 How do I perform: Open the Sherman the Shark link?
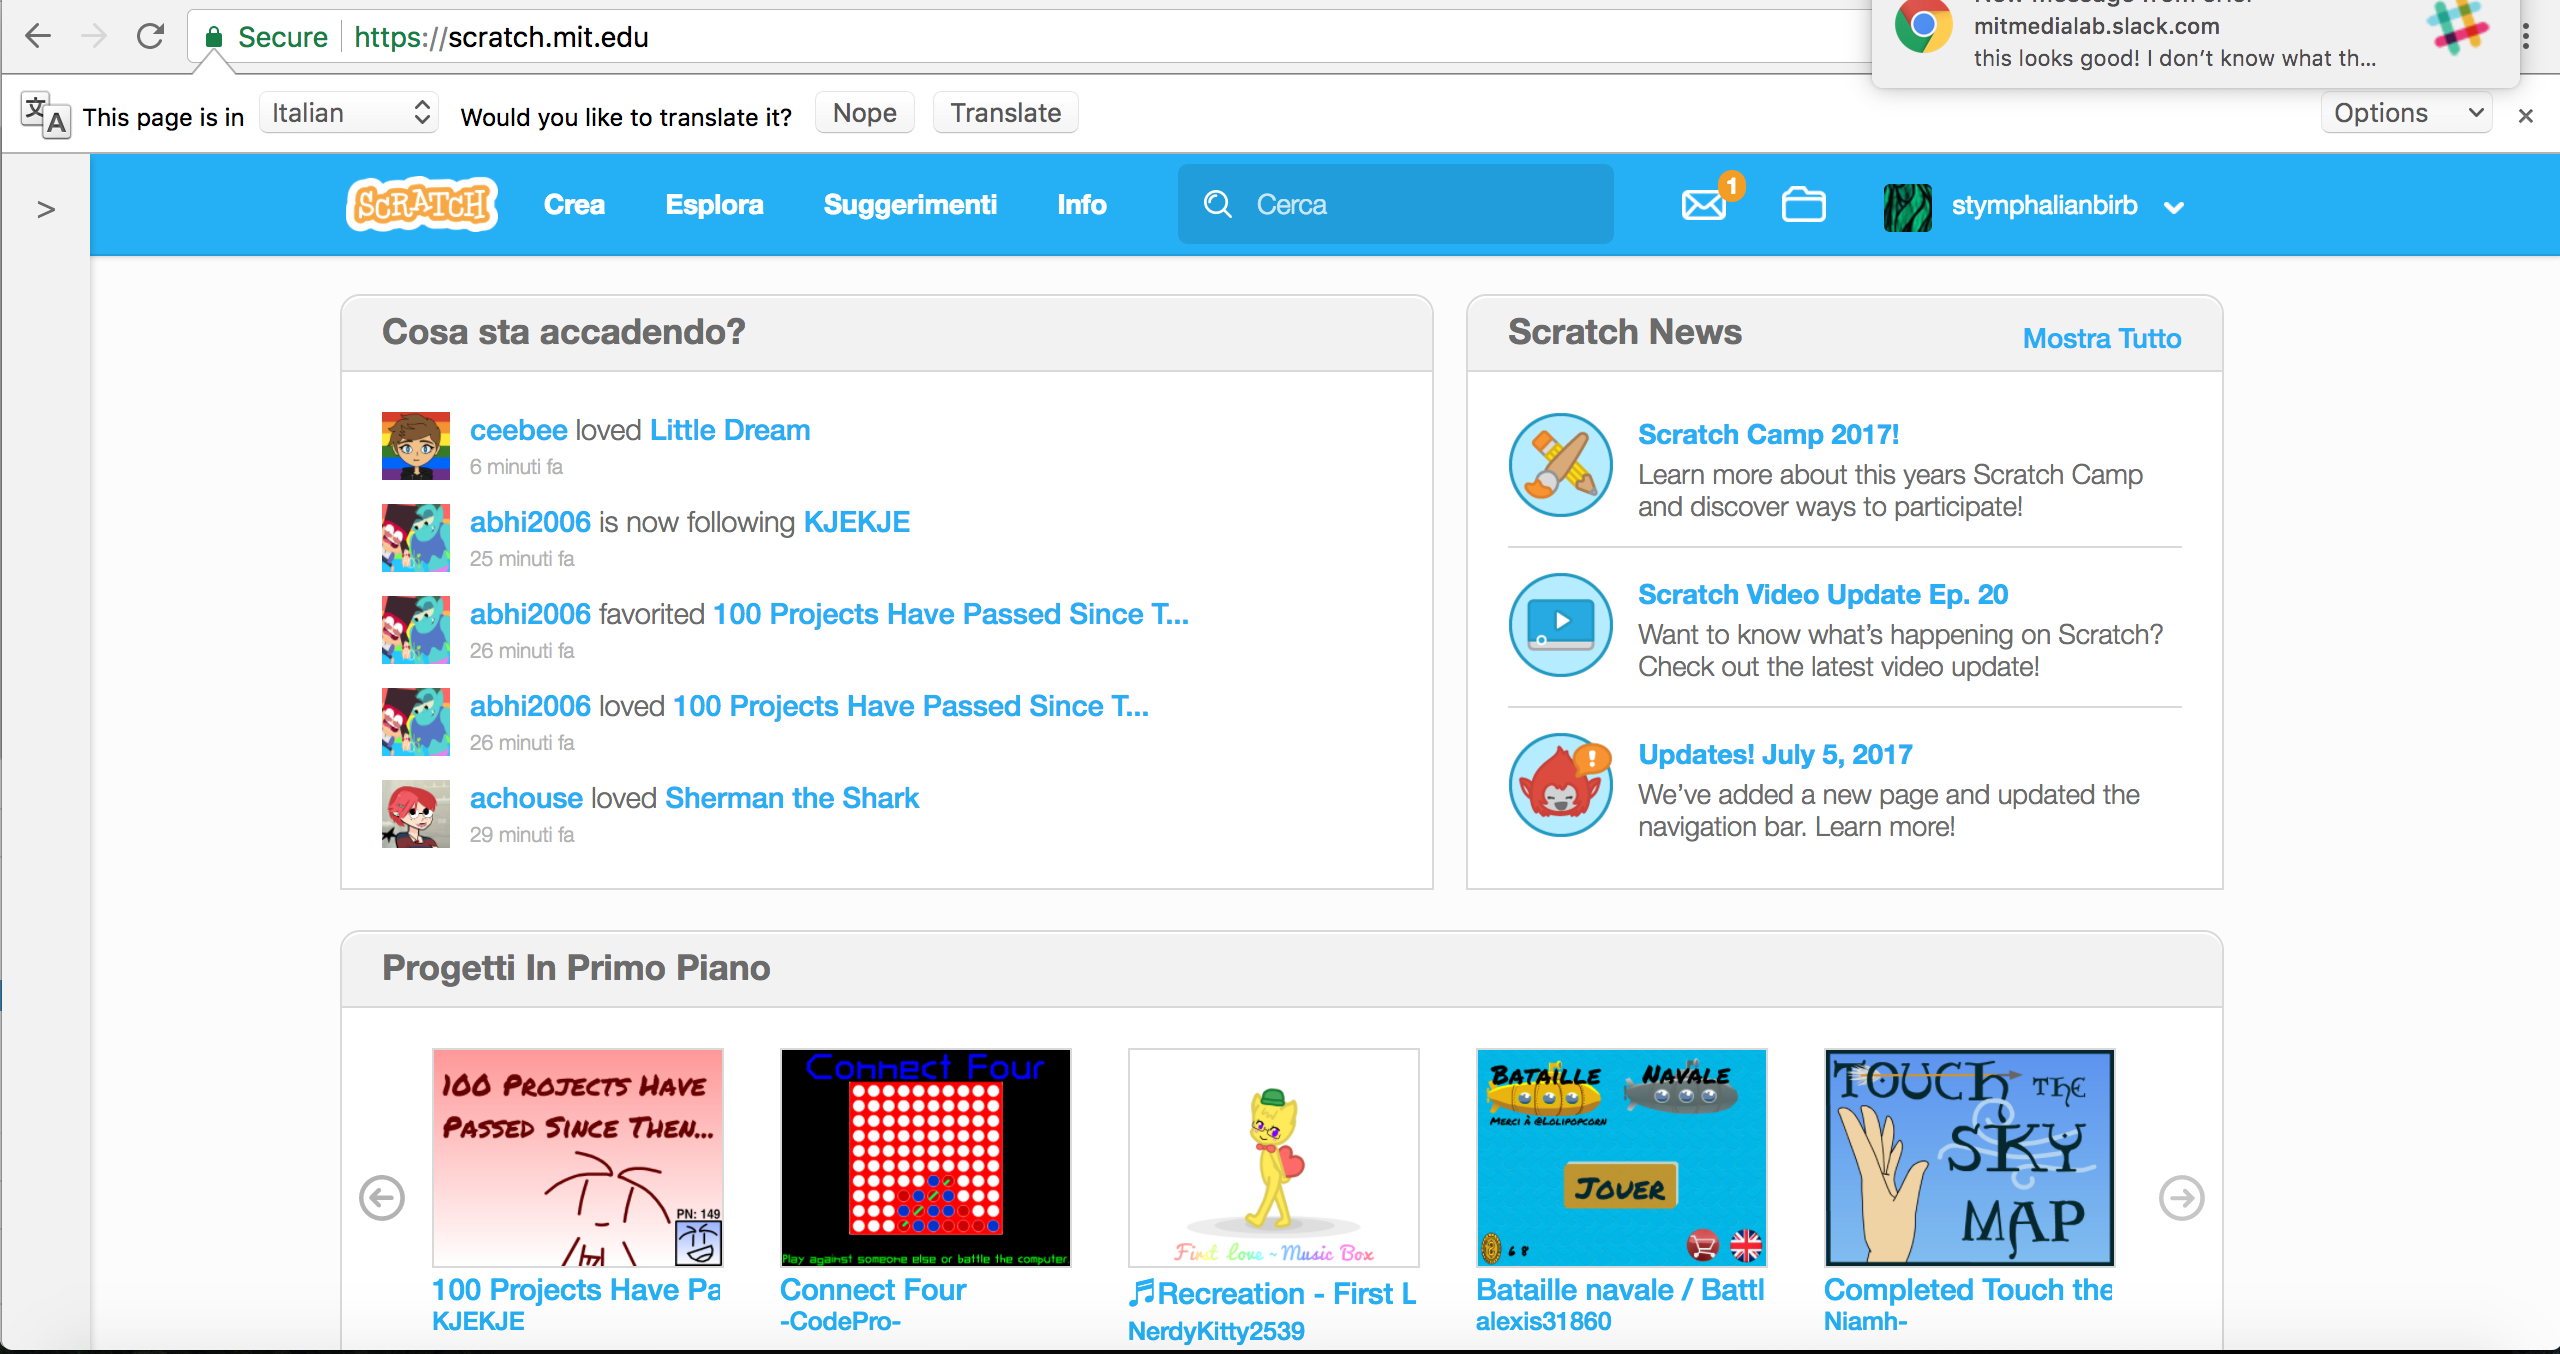click(792, 798)
